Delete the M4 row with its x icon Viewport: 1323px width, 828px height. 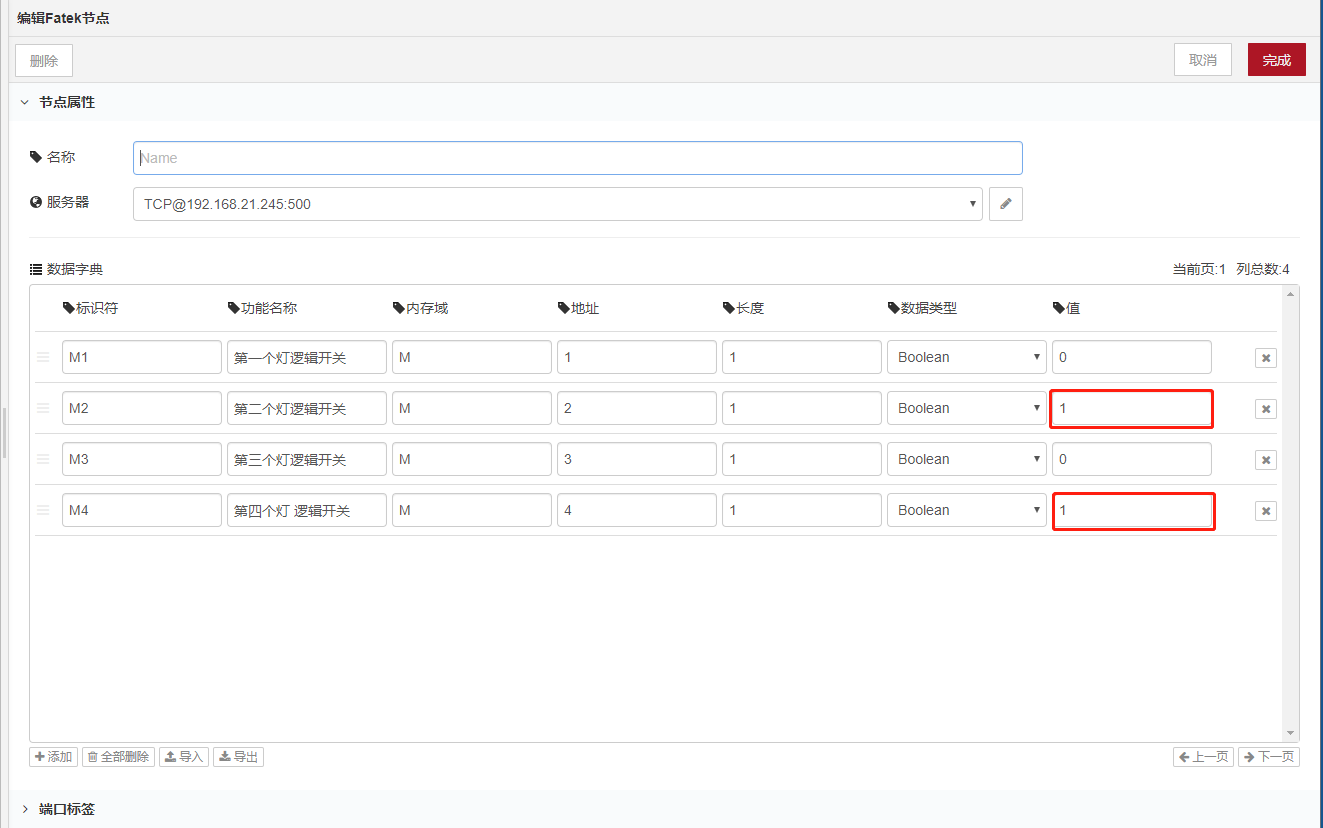point(1265,511)
